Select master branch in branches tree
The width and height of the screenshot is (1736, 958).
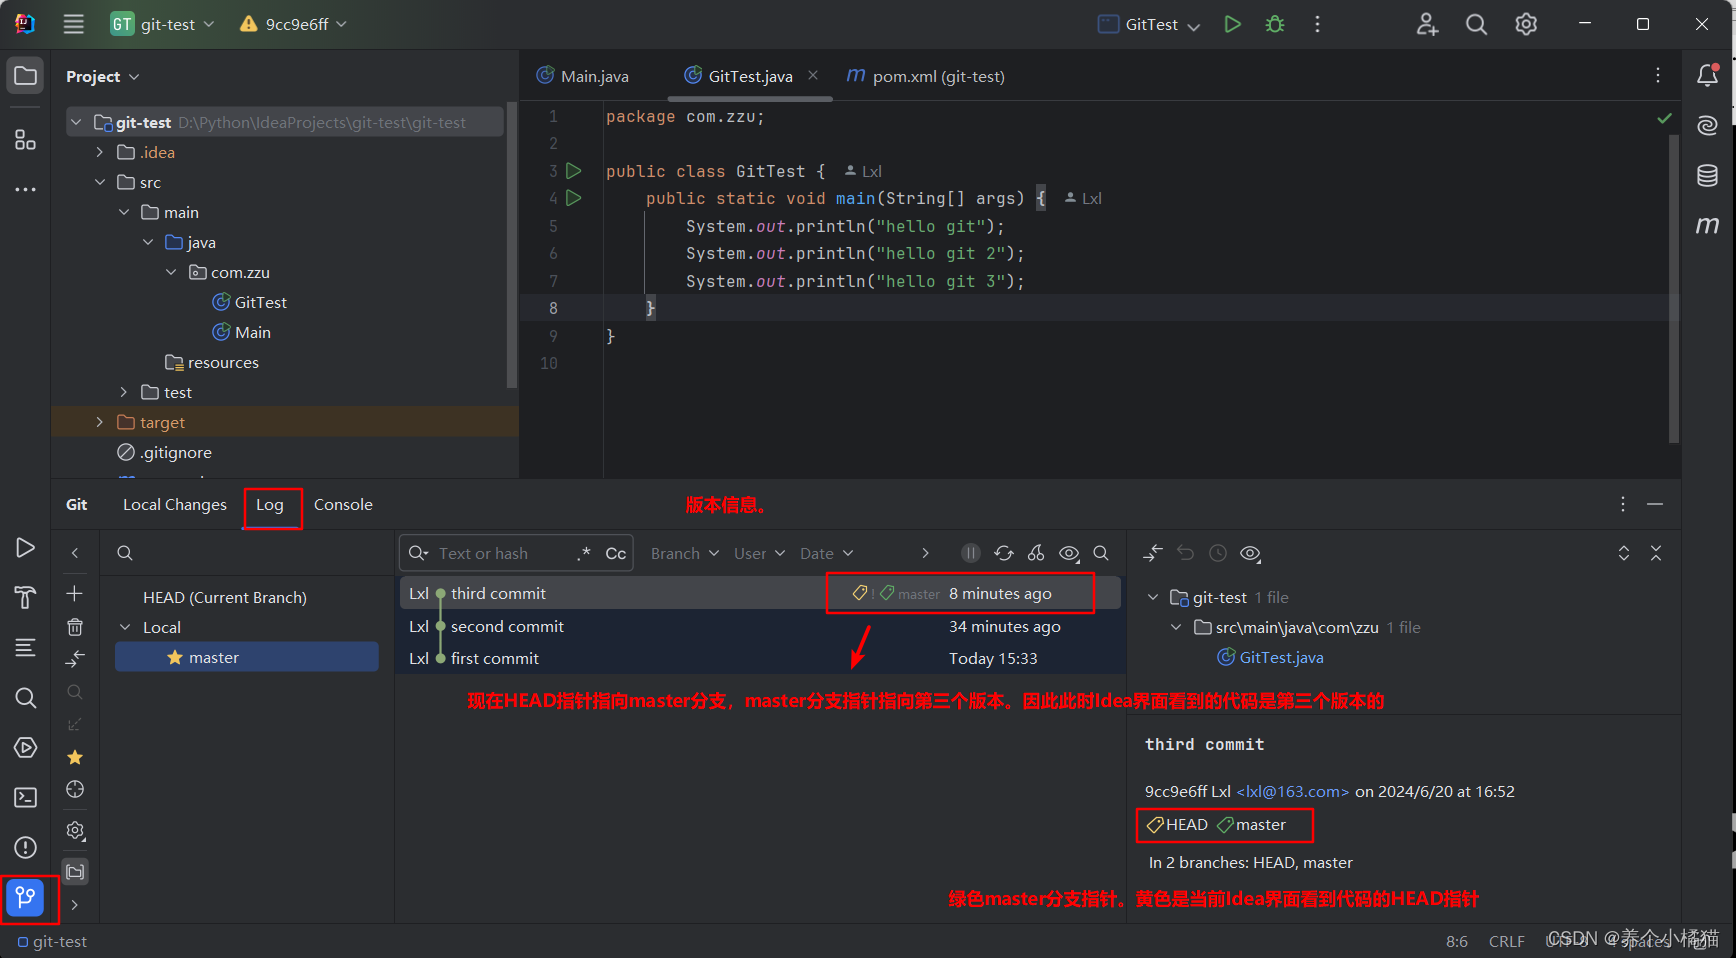[x=247, y=657]
